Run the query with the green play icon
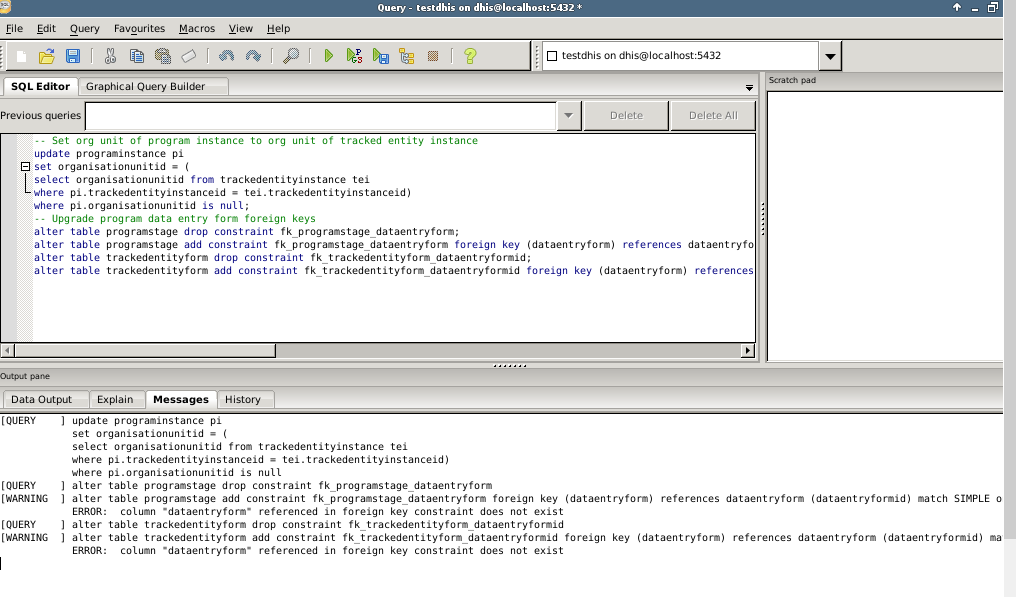 point(328,56)
